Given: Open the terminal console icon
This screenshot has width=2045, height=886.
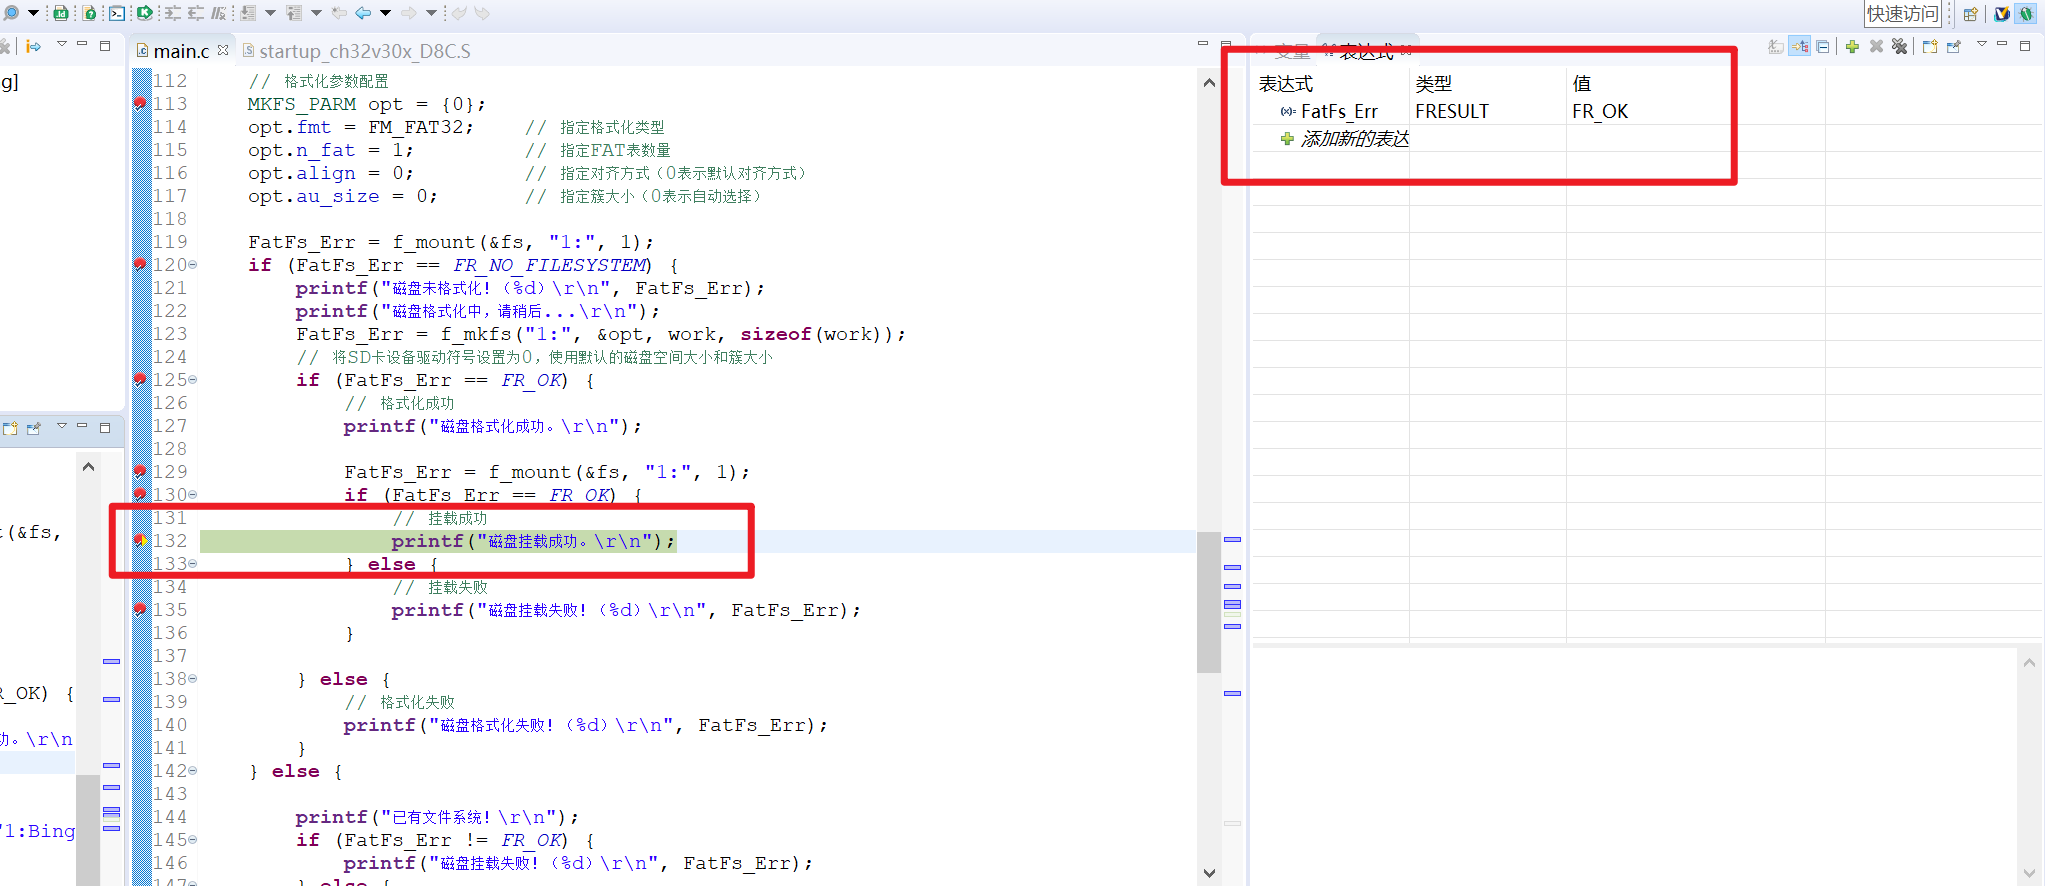Looking at the screenshot, I should click(117, 13).
